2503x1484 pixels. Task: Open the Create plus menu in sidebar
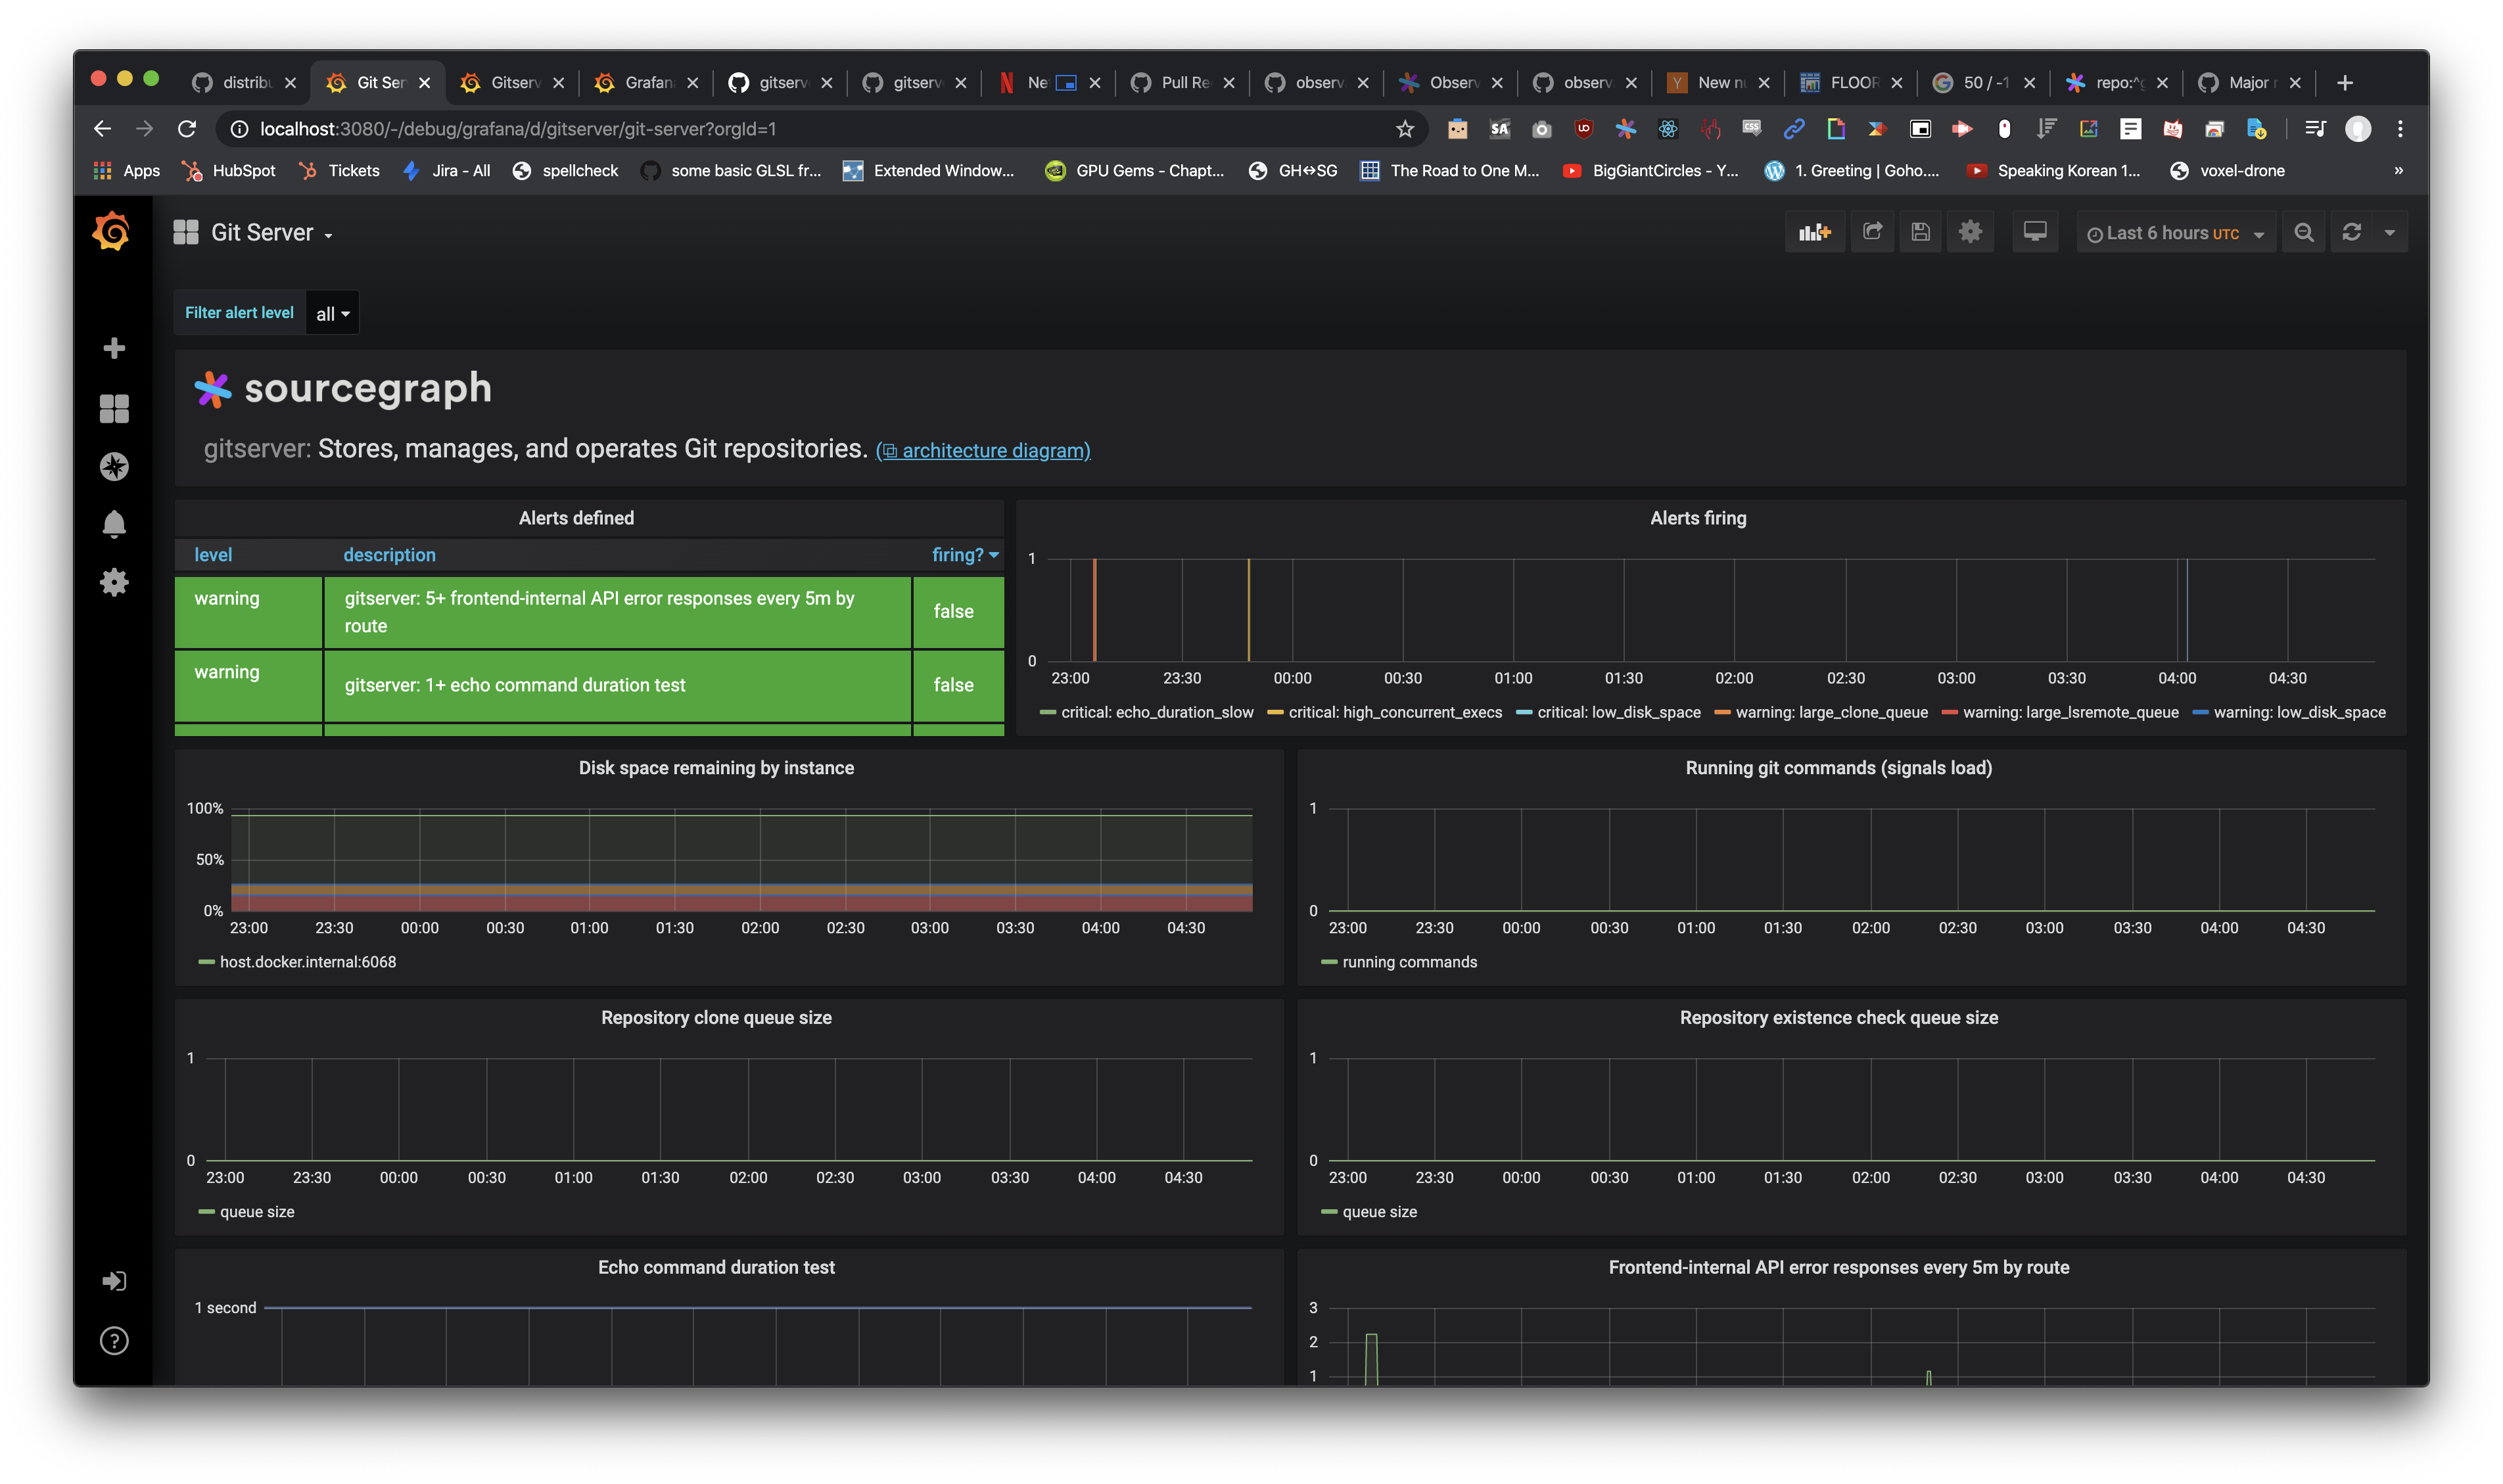tap(114, 348)
